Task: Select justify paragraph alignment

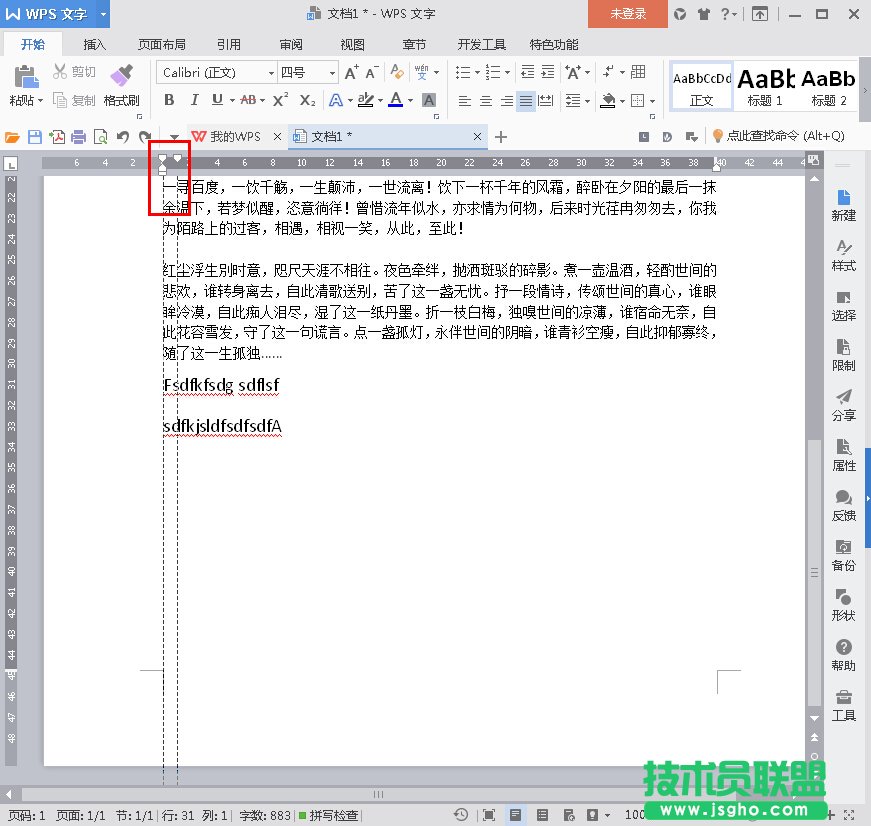Action: (x=526, y=101)
